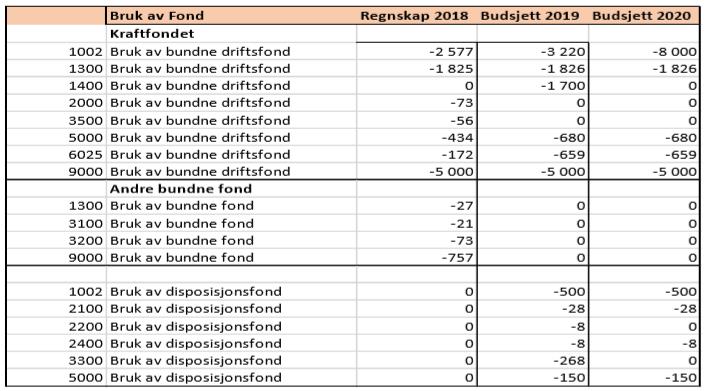Click account code 3500 in first column
Viewport: 714px width, 391px height.
point(56,121)
